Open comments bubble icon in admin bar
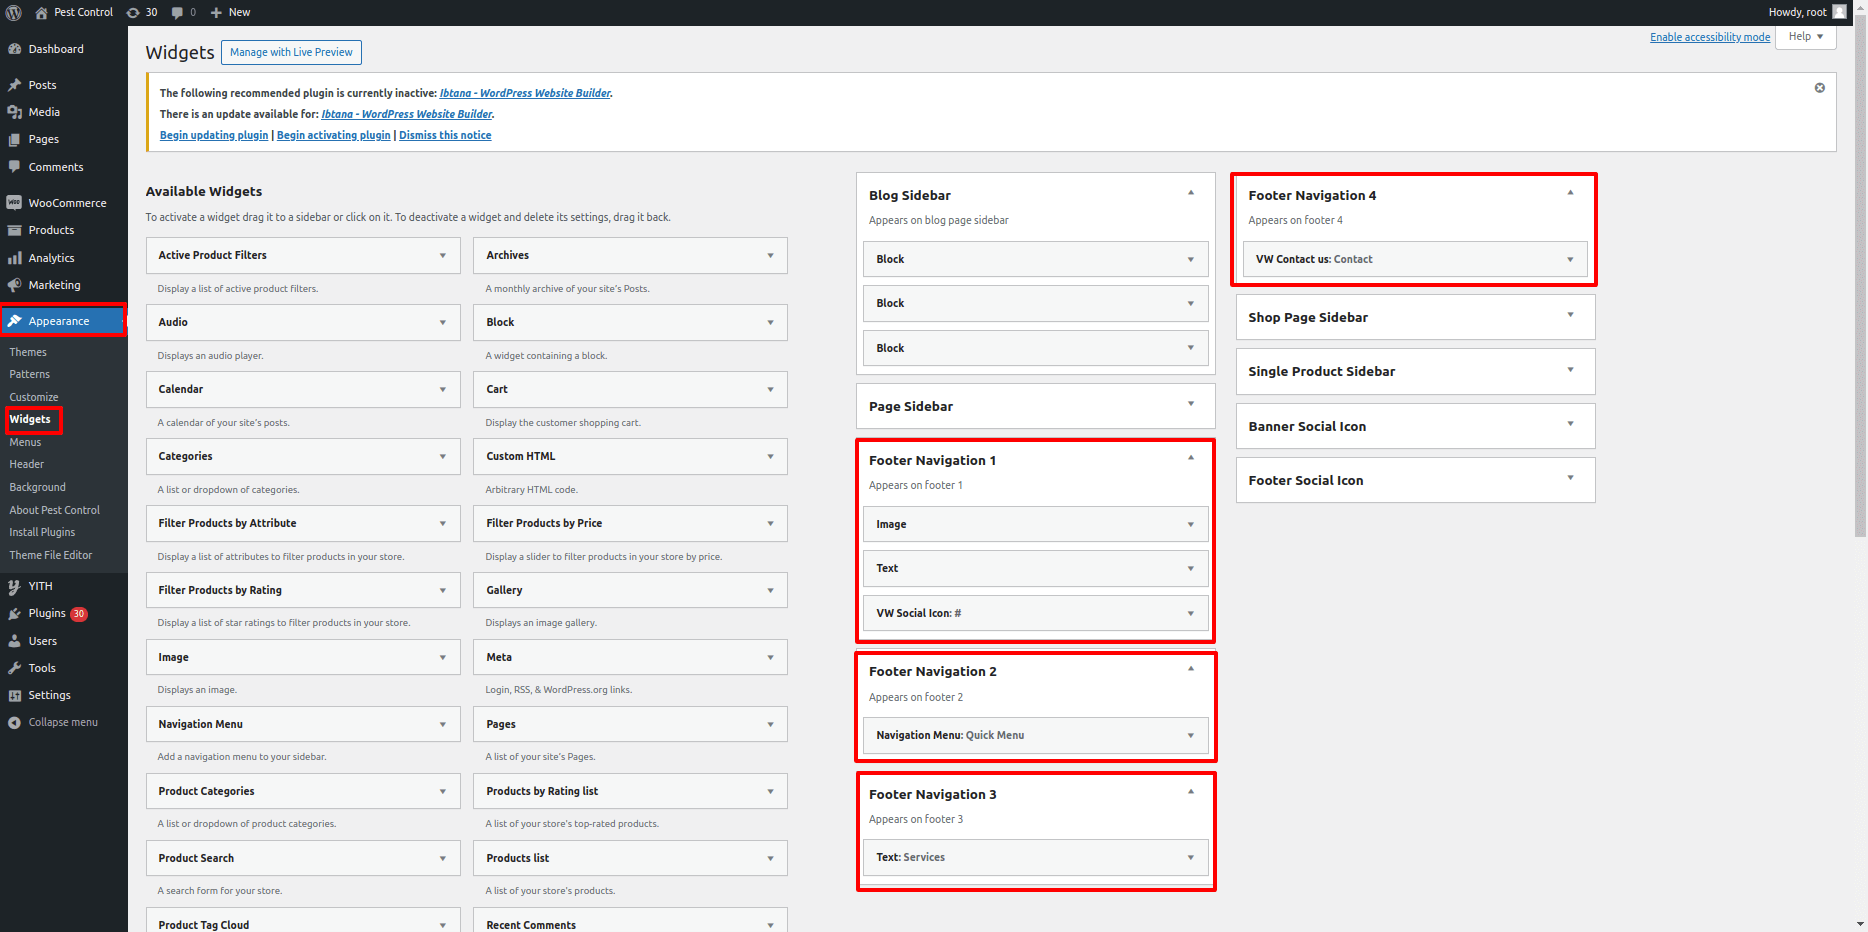Screen dimensions: 1868x932 pyautogui.click(x=178, y=13)
